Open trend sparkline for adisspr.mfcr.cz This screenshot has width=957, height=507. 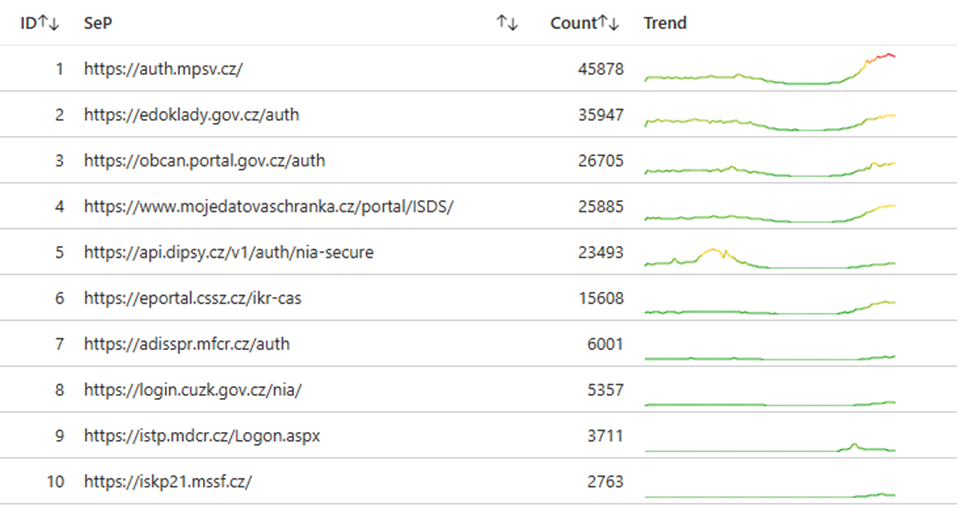tap(770, 358)
